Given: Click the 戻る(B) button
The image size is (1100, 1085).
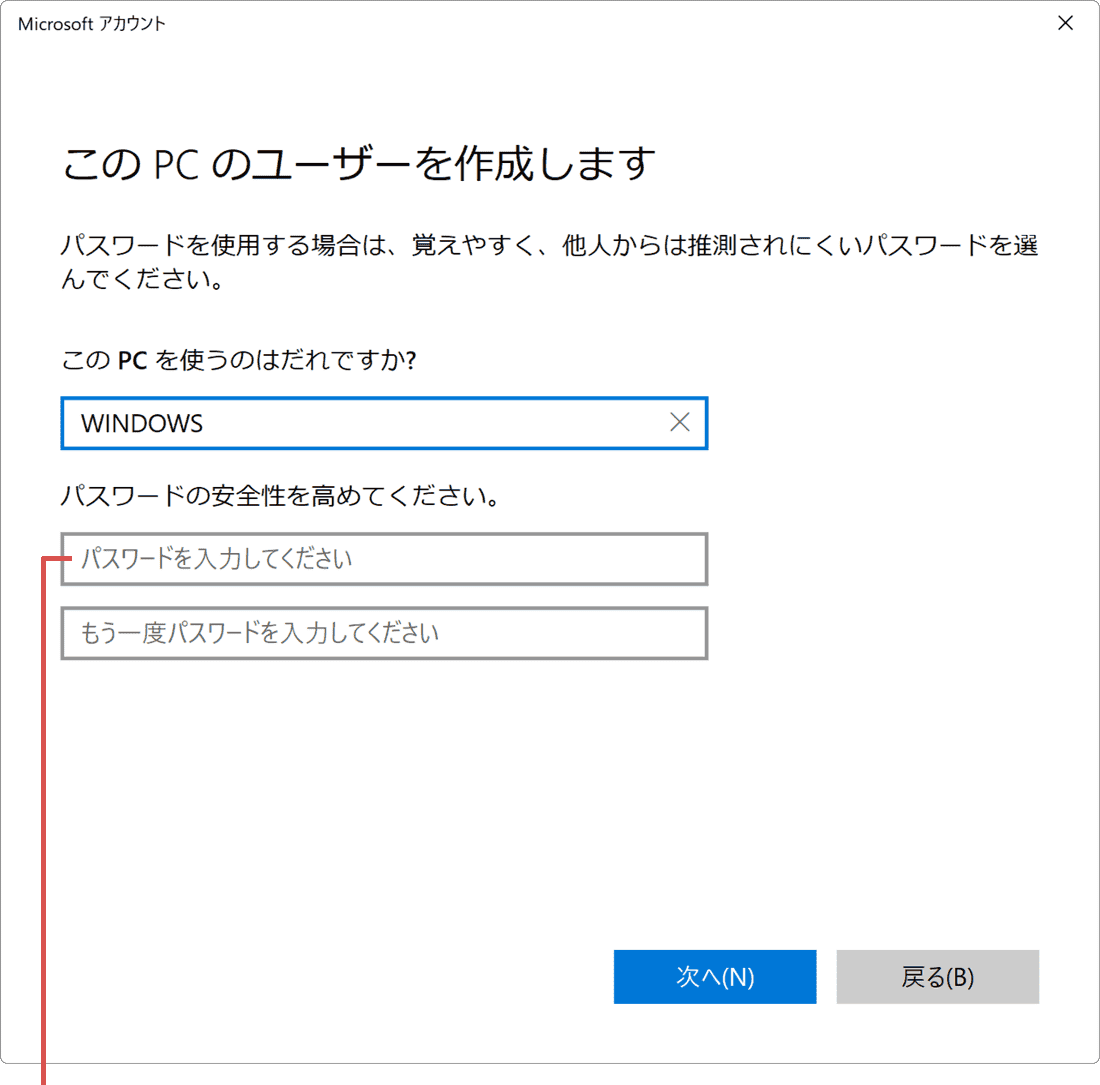Looking at the screenshot, I should click(x=937, y=976).
